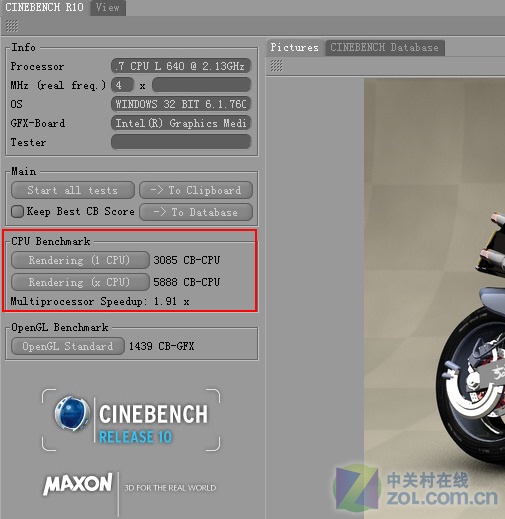This screenshot has height=519, width=505.
Task: Click the Processor name field
Action: coord(181,66)
